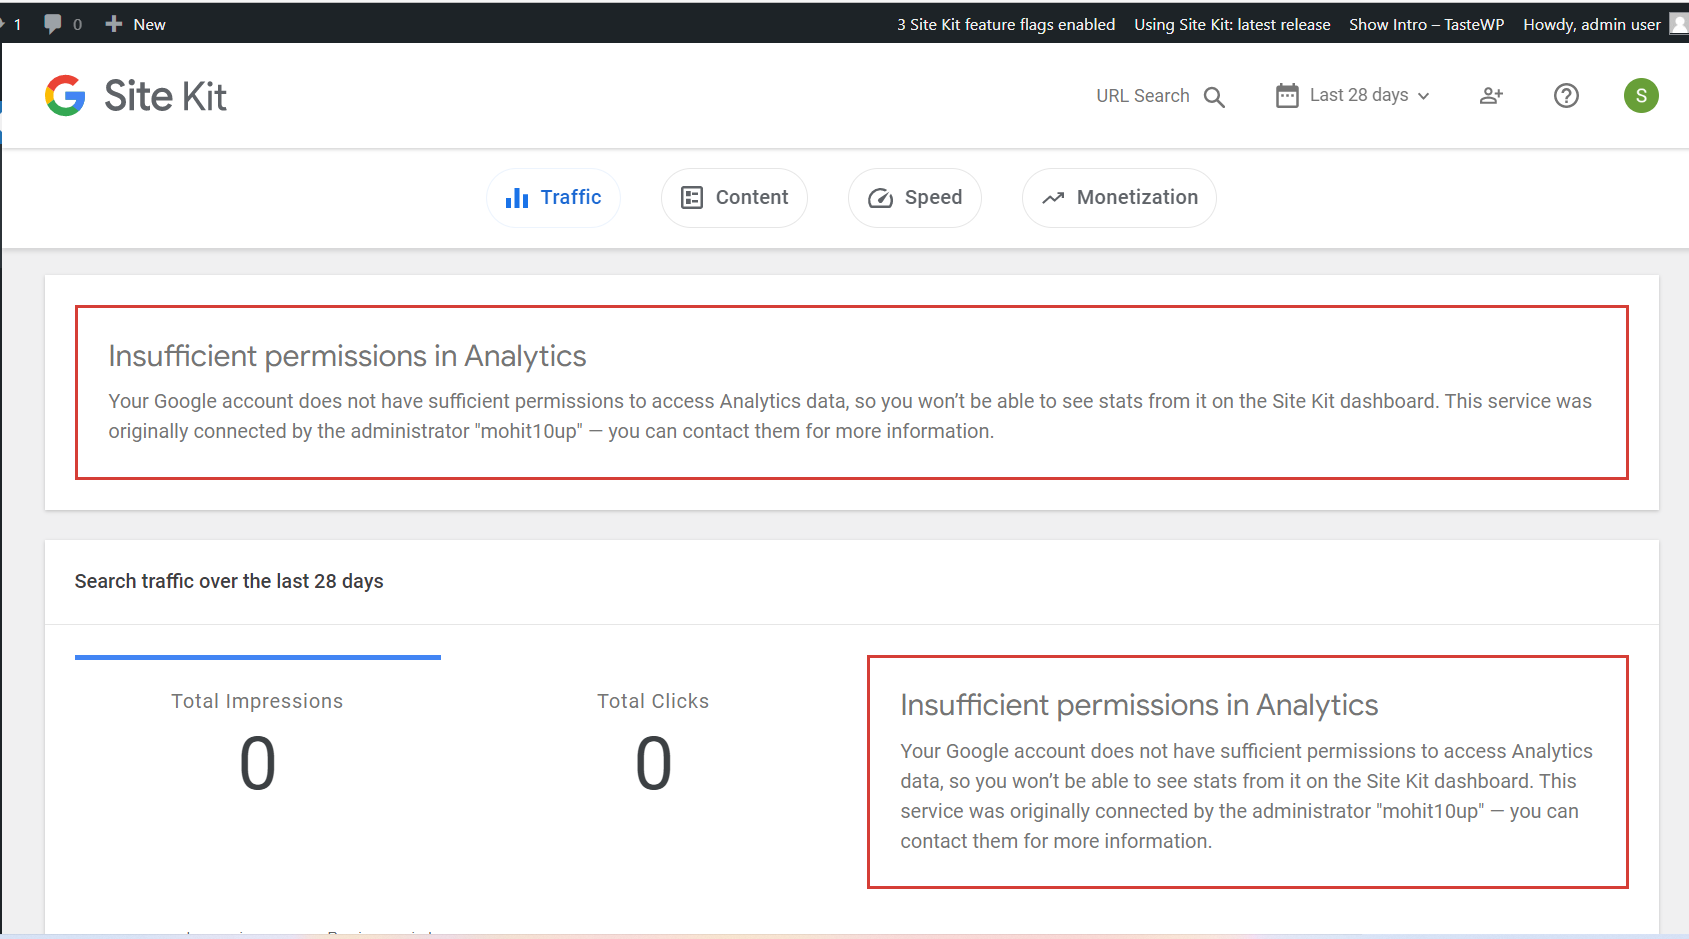The width and height of the screenshot is (1689, 939).
Task: Switch to the Speed tab
Action: click(x=915, y=198)
